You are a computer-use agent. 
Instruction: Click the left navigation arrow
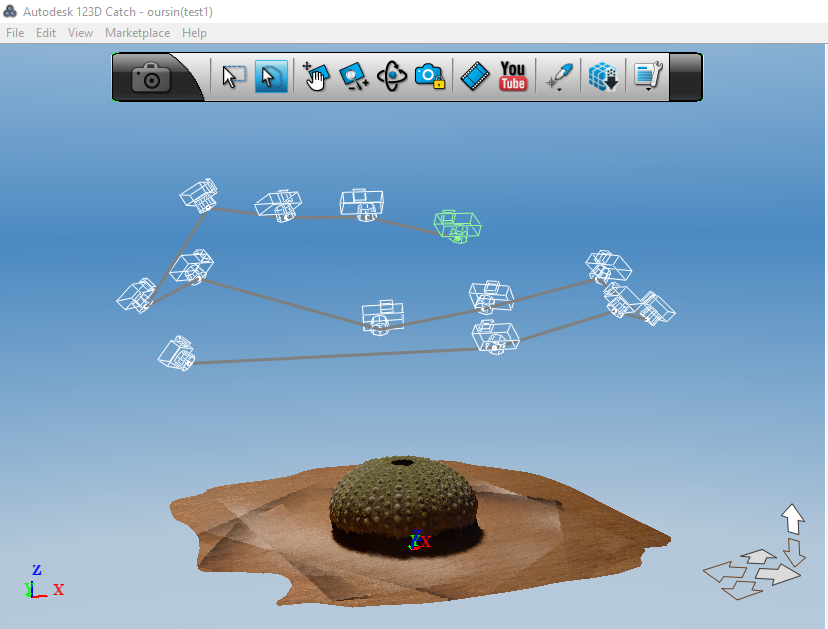724,572
